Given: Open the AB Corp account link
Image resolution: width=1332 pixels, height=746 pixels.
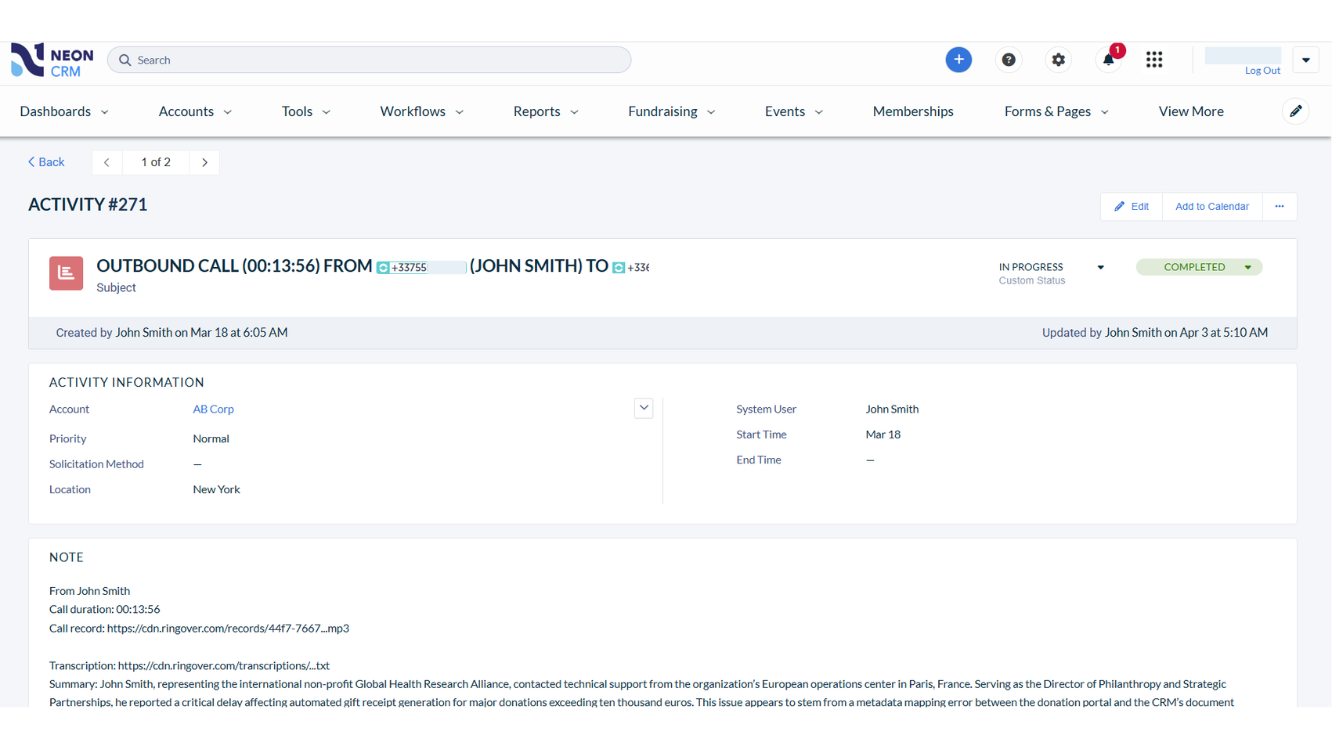Looking at the screenshot, I should [x=213, y=408].
